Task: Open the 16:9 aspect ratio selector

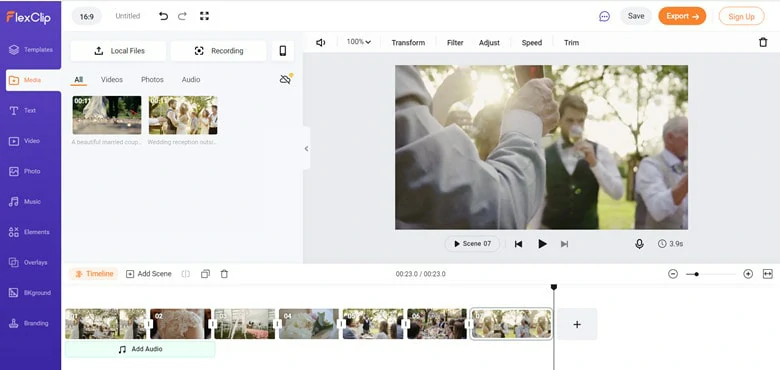Action: pos(87,16)
